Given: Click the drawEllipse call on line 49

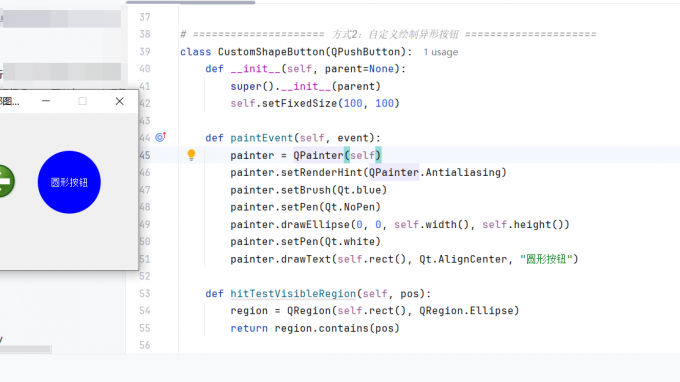Looking at the screenshot, I should pos(315,225).
